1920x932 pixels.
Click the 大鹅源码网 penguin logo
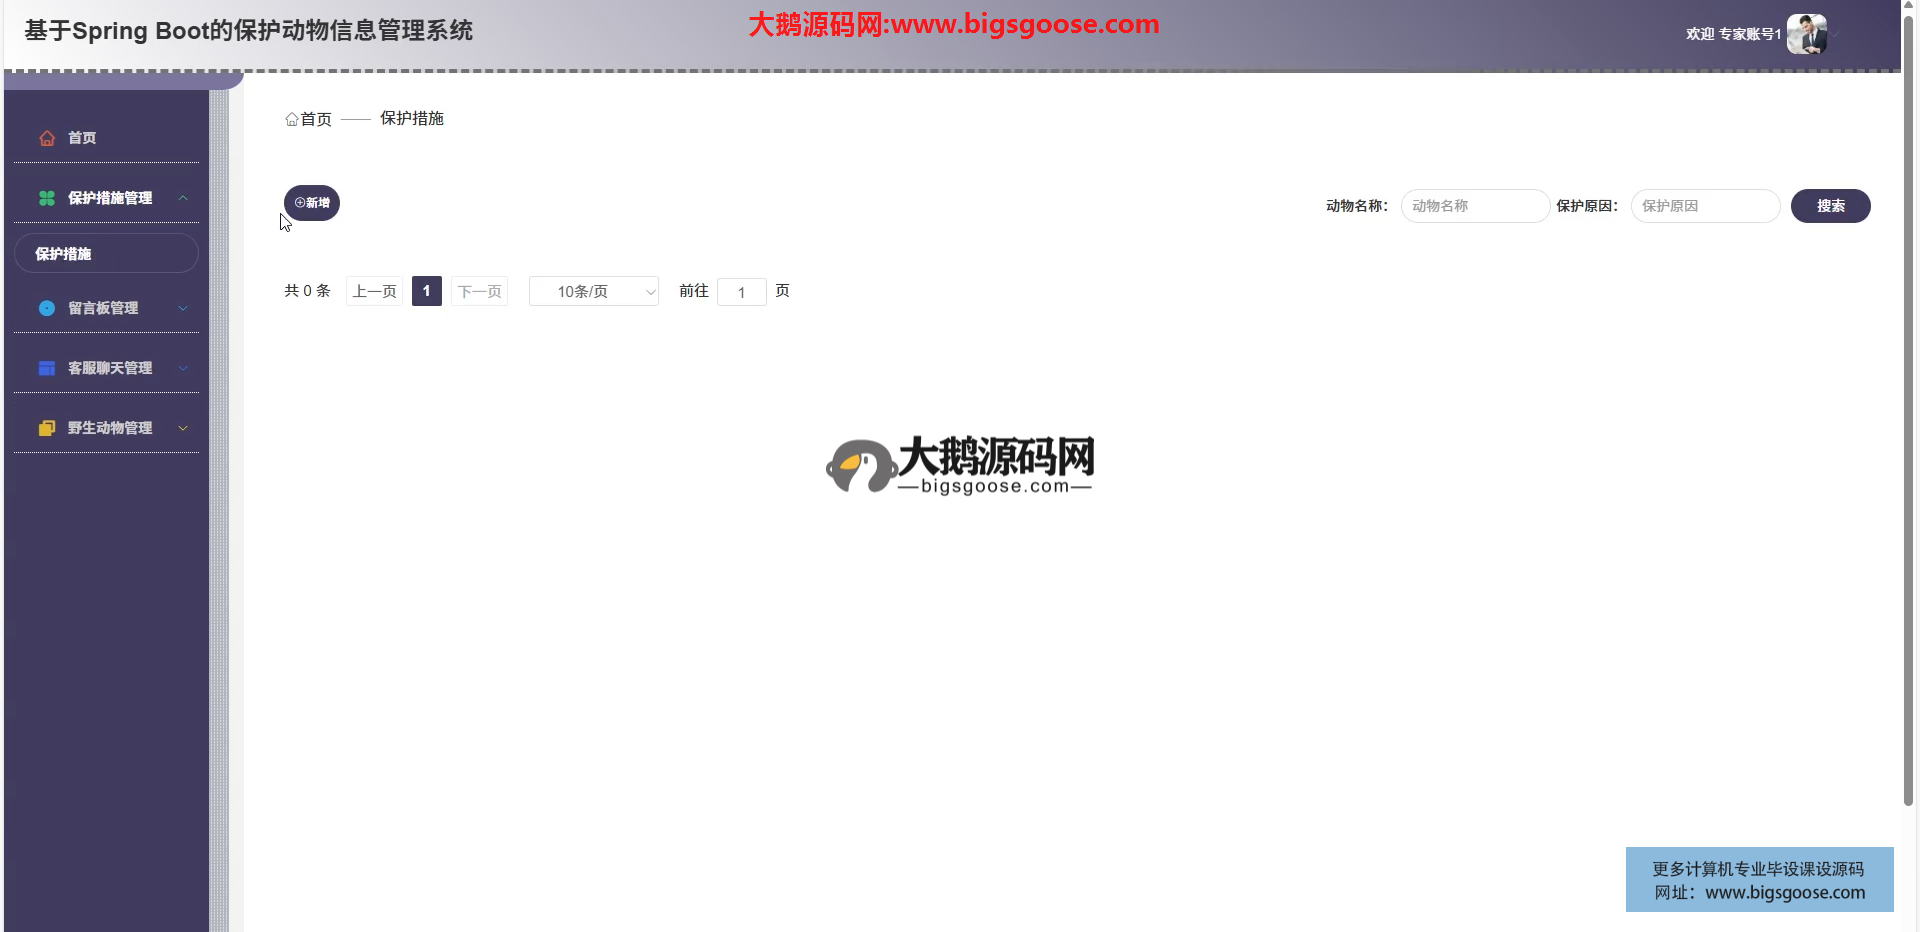[859, 466]
